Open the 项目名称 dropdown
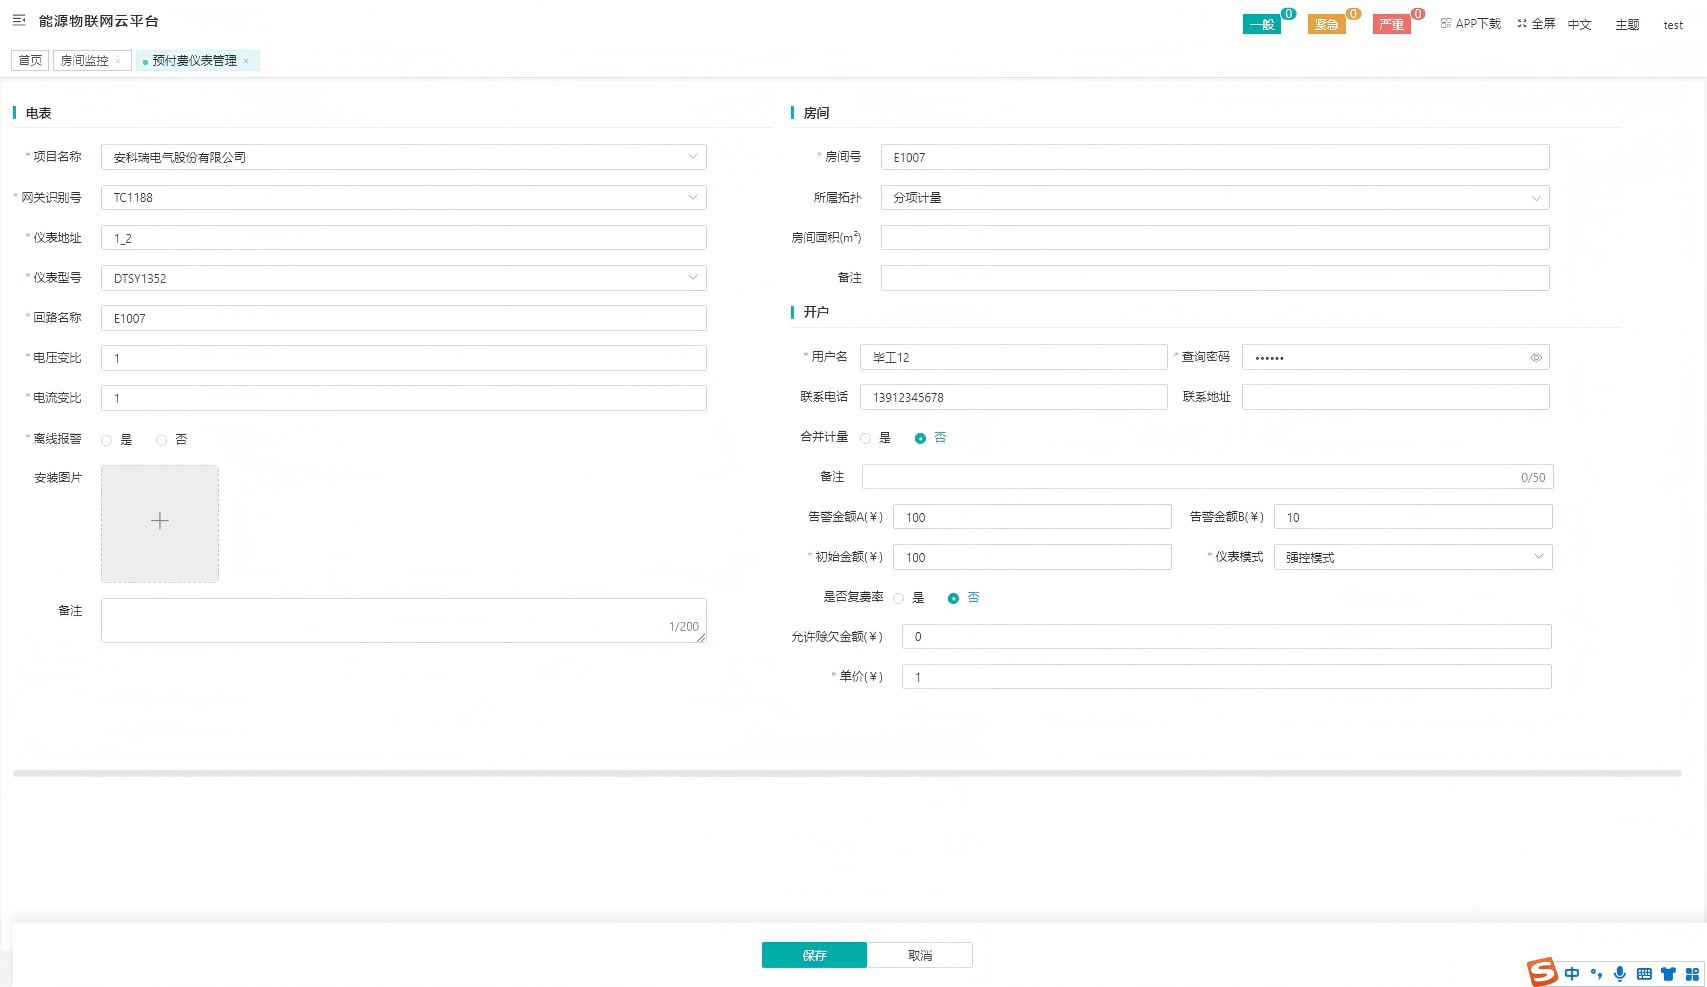This screenshot has width=1707, height=987. pos(404,157)
